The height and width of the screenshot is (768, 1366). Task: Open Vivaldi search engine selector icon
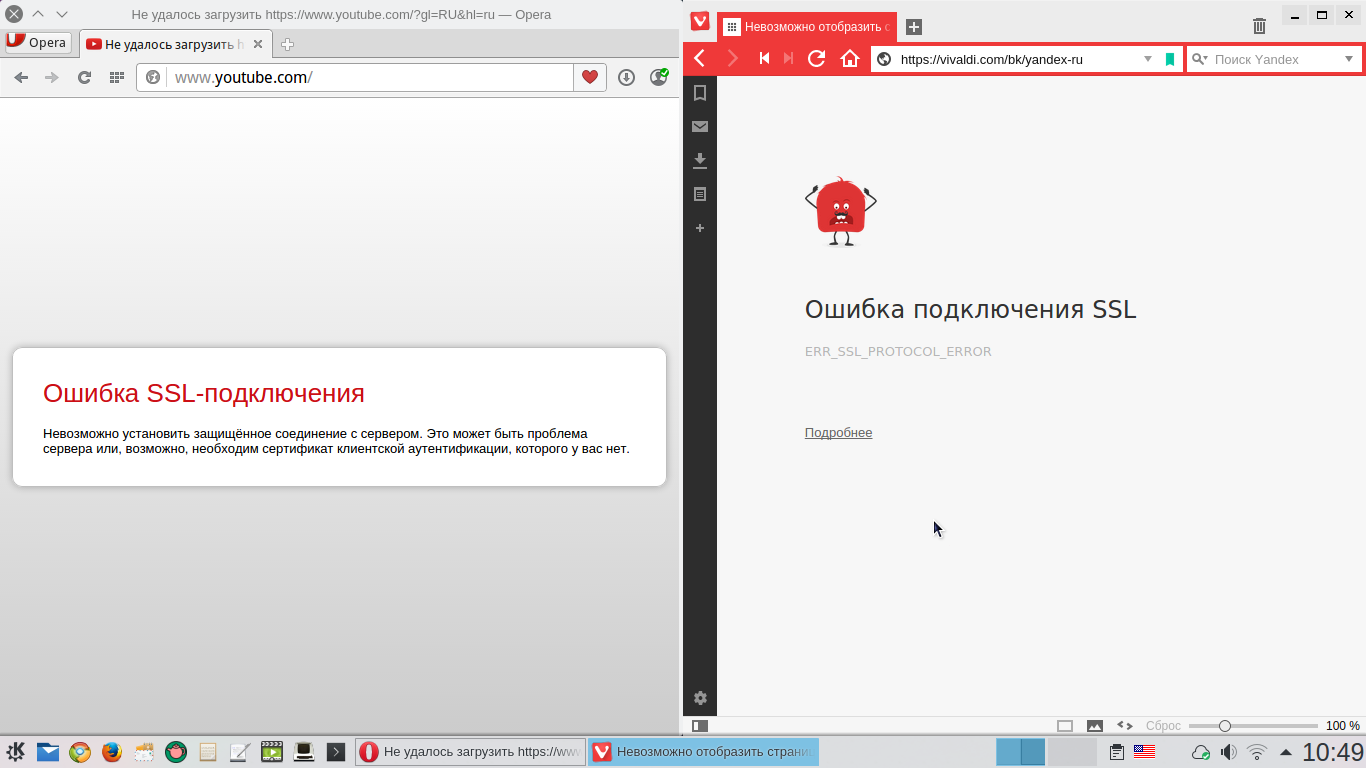pos(1200,59)
